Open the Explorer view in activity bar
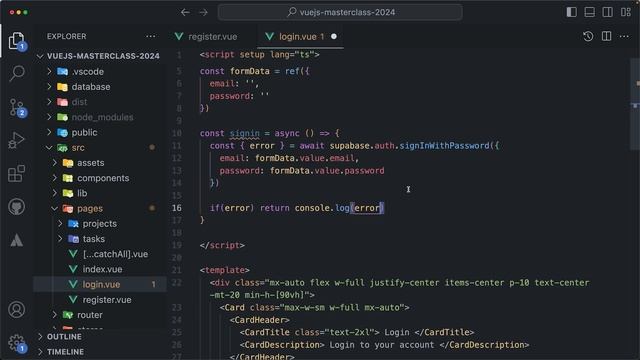The height and width of the screenshot is (360, 640). [x=16, y=41]
